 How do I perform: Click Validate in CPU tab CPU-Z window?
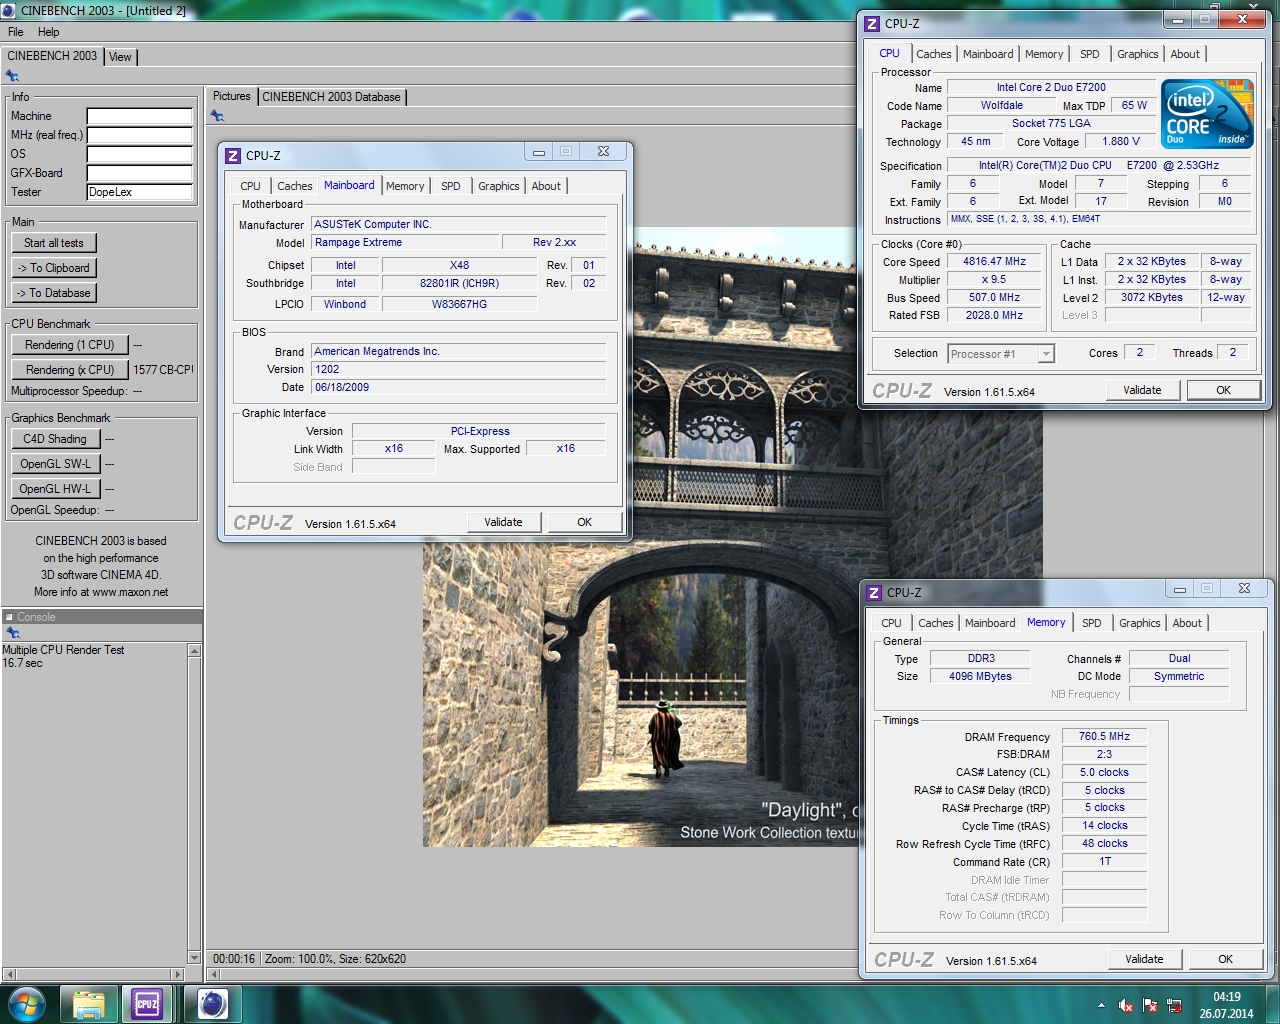pyautogui.click(x=1142, y=390)
